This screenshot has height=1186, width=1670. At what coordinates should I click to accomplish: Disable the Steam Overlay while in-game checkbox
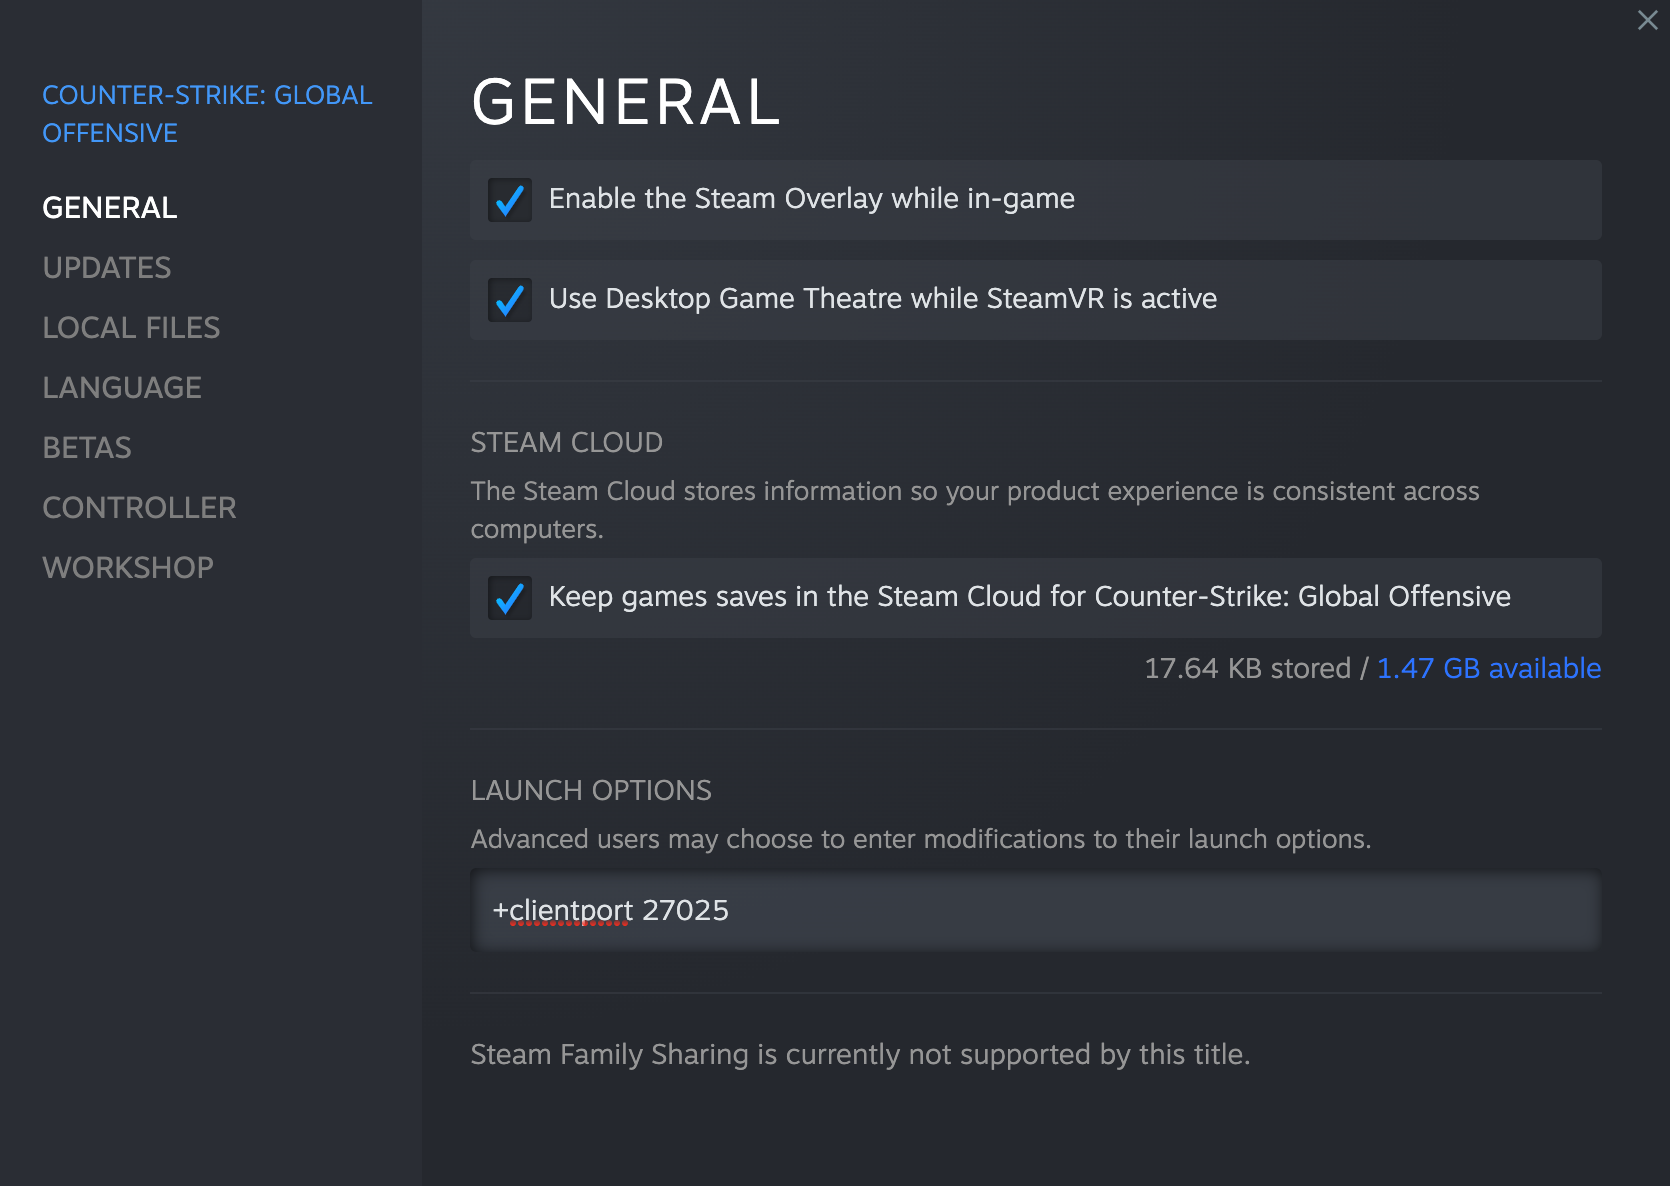pyautogui.click(x=510, y=200)
